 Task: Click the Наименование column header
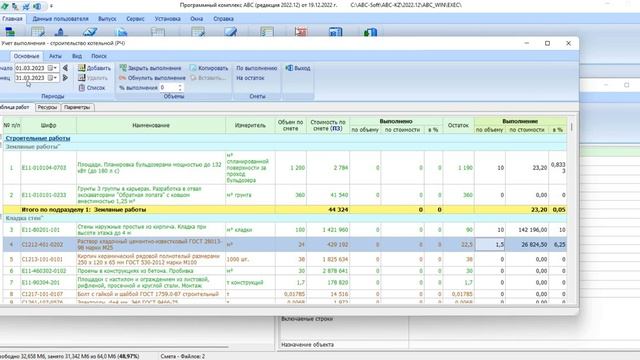pyautogui.click(x=151, y=125)
